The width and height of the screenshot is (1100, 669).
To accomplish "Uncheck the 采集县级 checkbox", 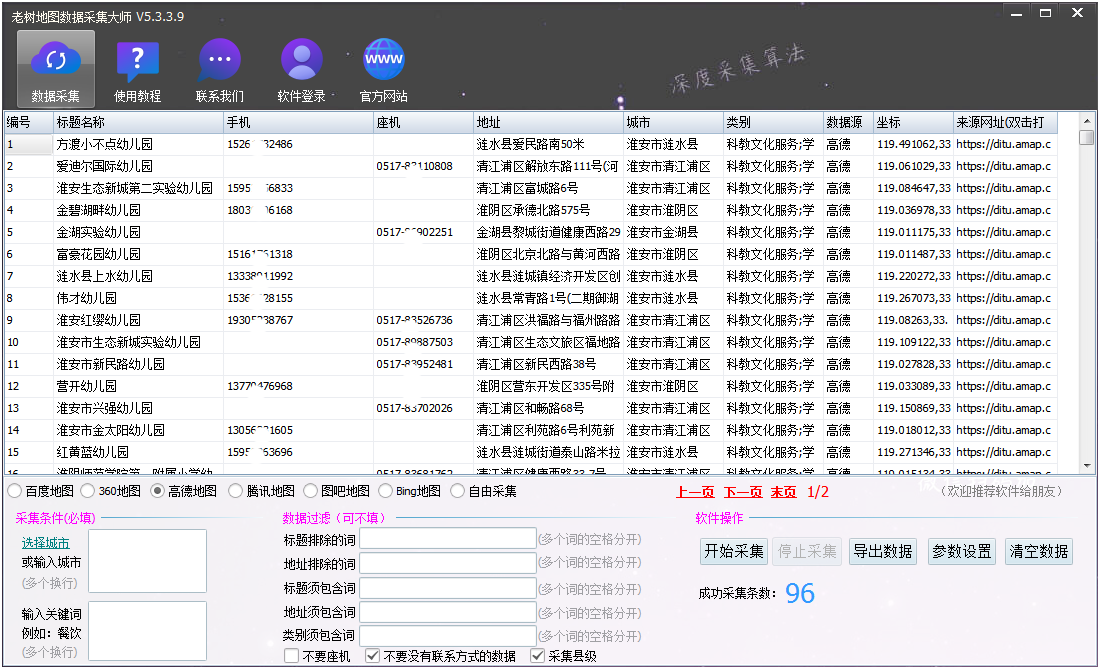I will (538, 656).
